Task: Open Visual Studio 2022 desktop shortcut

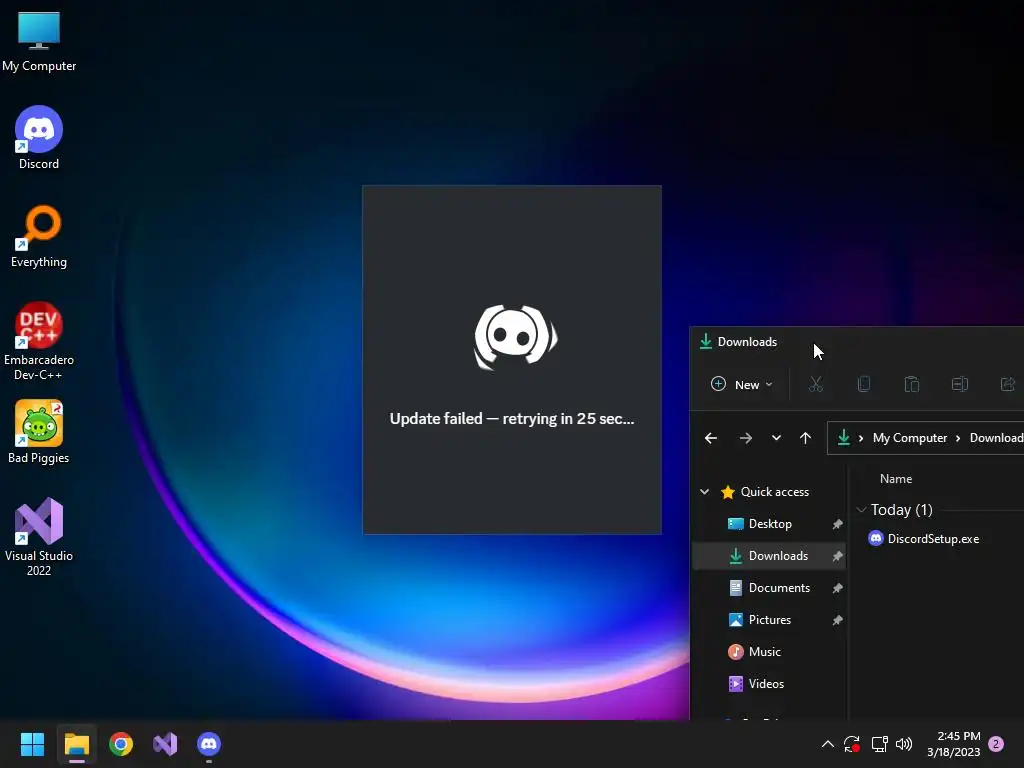Action: tap(39, 537)
